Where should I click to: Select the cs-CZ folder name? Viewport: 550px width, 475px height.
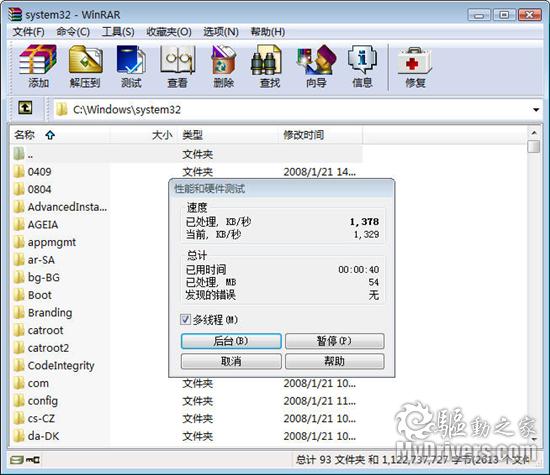(41, 419)
